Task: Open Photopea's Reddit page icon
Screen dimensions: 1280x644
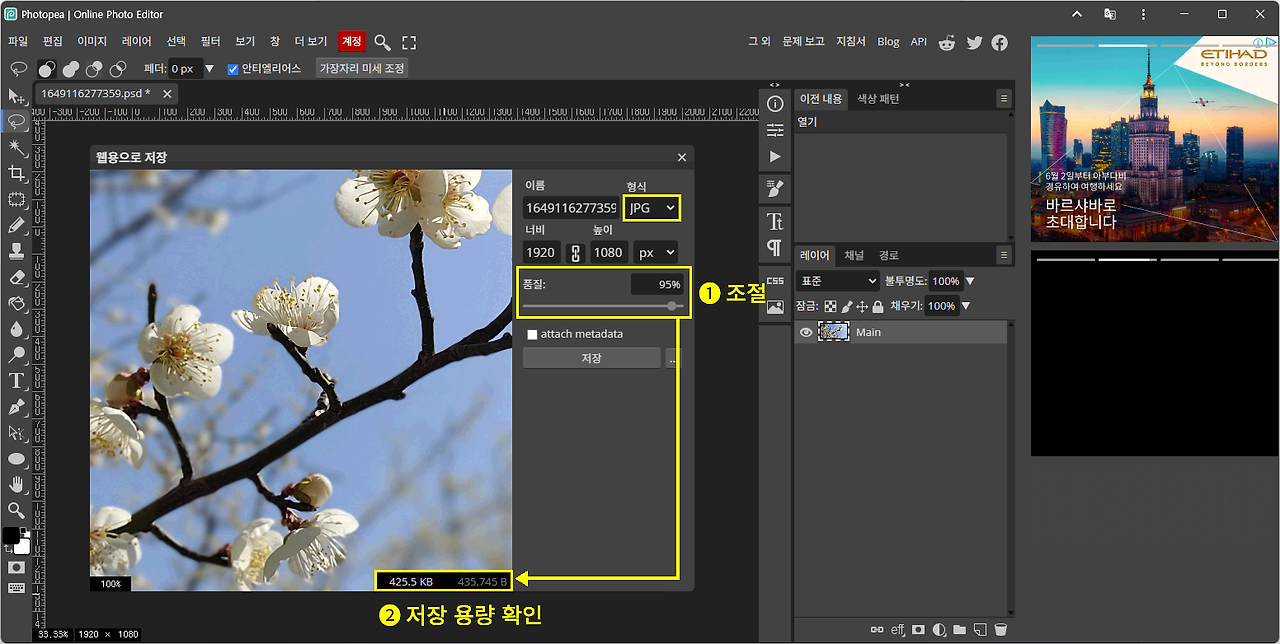Action: coord(947,42)
